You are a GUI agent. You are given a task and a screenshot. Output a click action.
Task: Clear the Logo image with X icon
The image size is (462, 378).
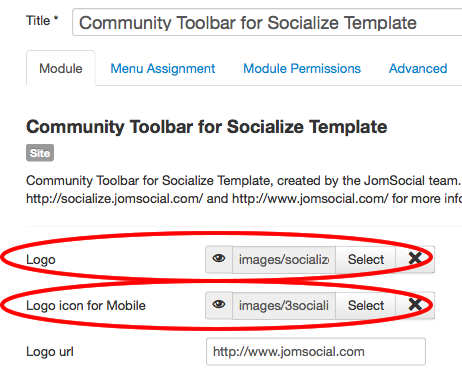(x=415, y=259)
